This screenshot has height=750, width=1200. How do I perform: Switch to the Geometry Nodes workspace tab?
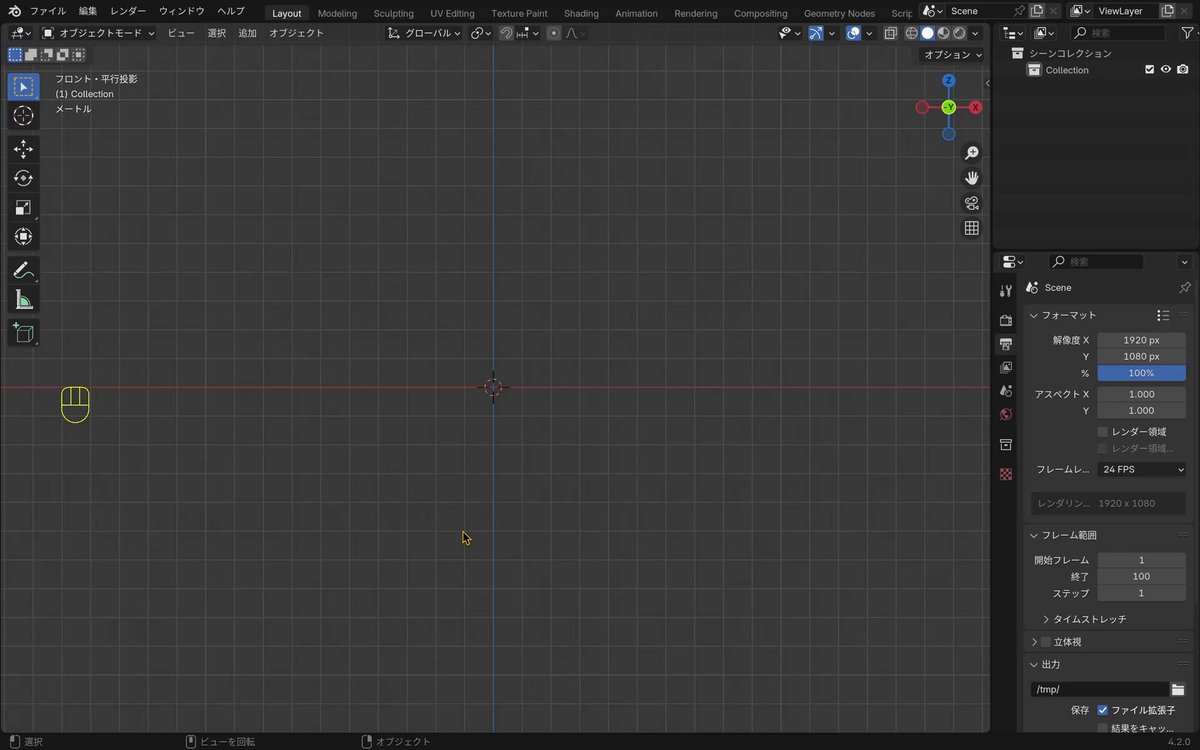click(839, 13)
